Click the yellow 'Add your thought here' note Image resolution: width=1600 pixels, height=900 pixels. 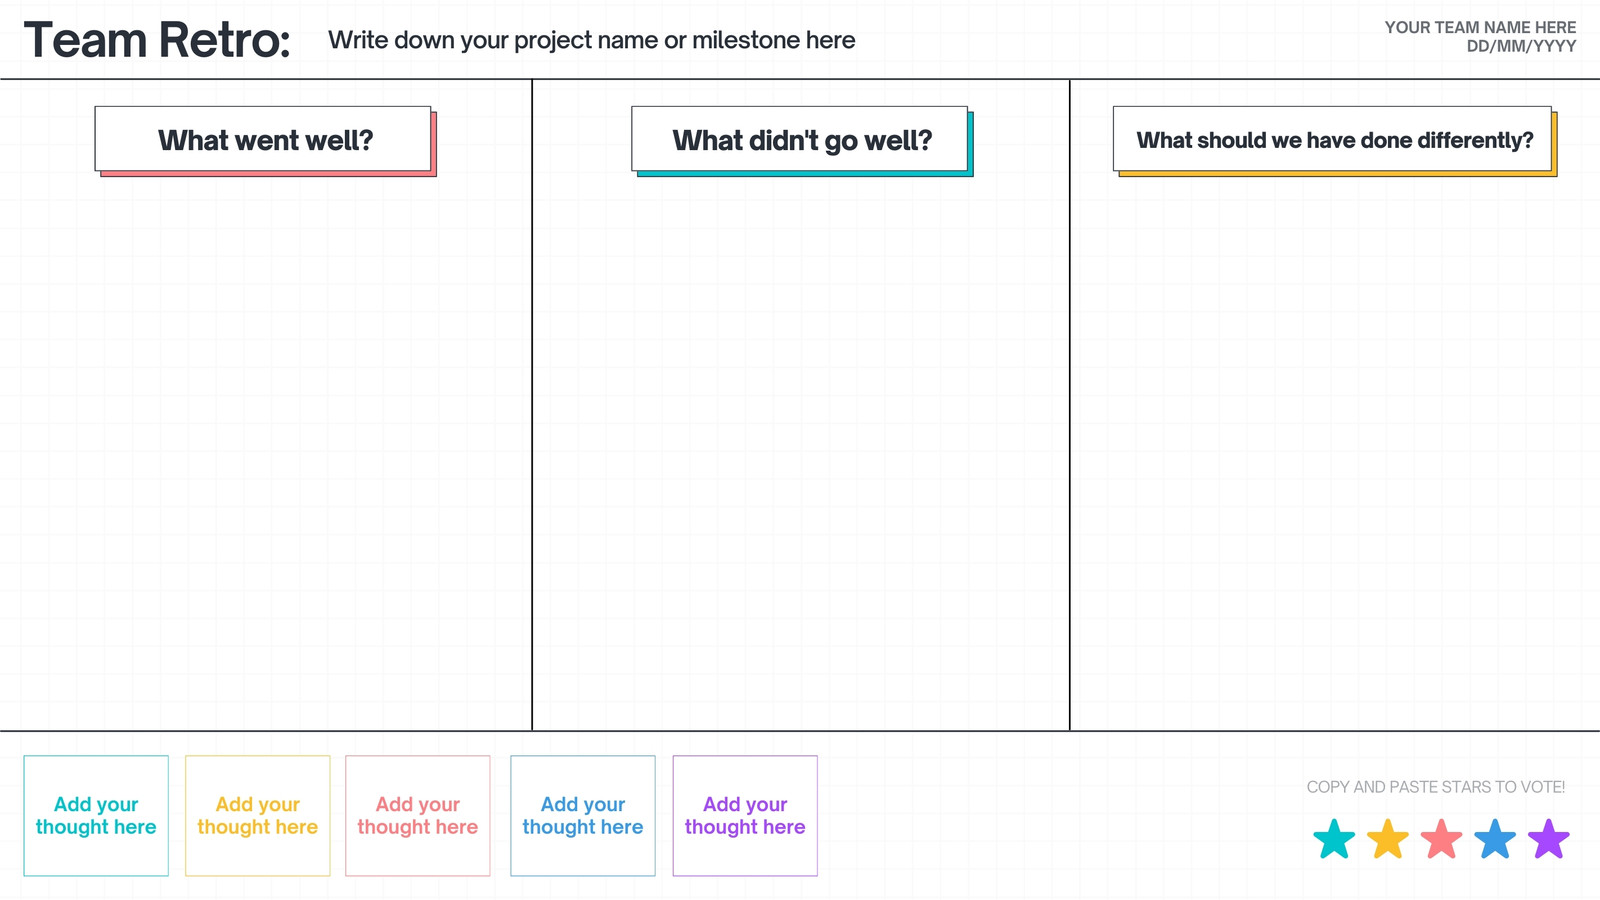(x=258, y=816)
